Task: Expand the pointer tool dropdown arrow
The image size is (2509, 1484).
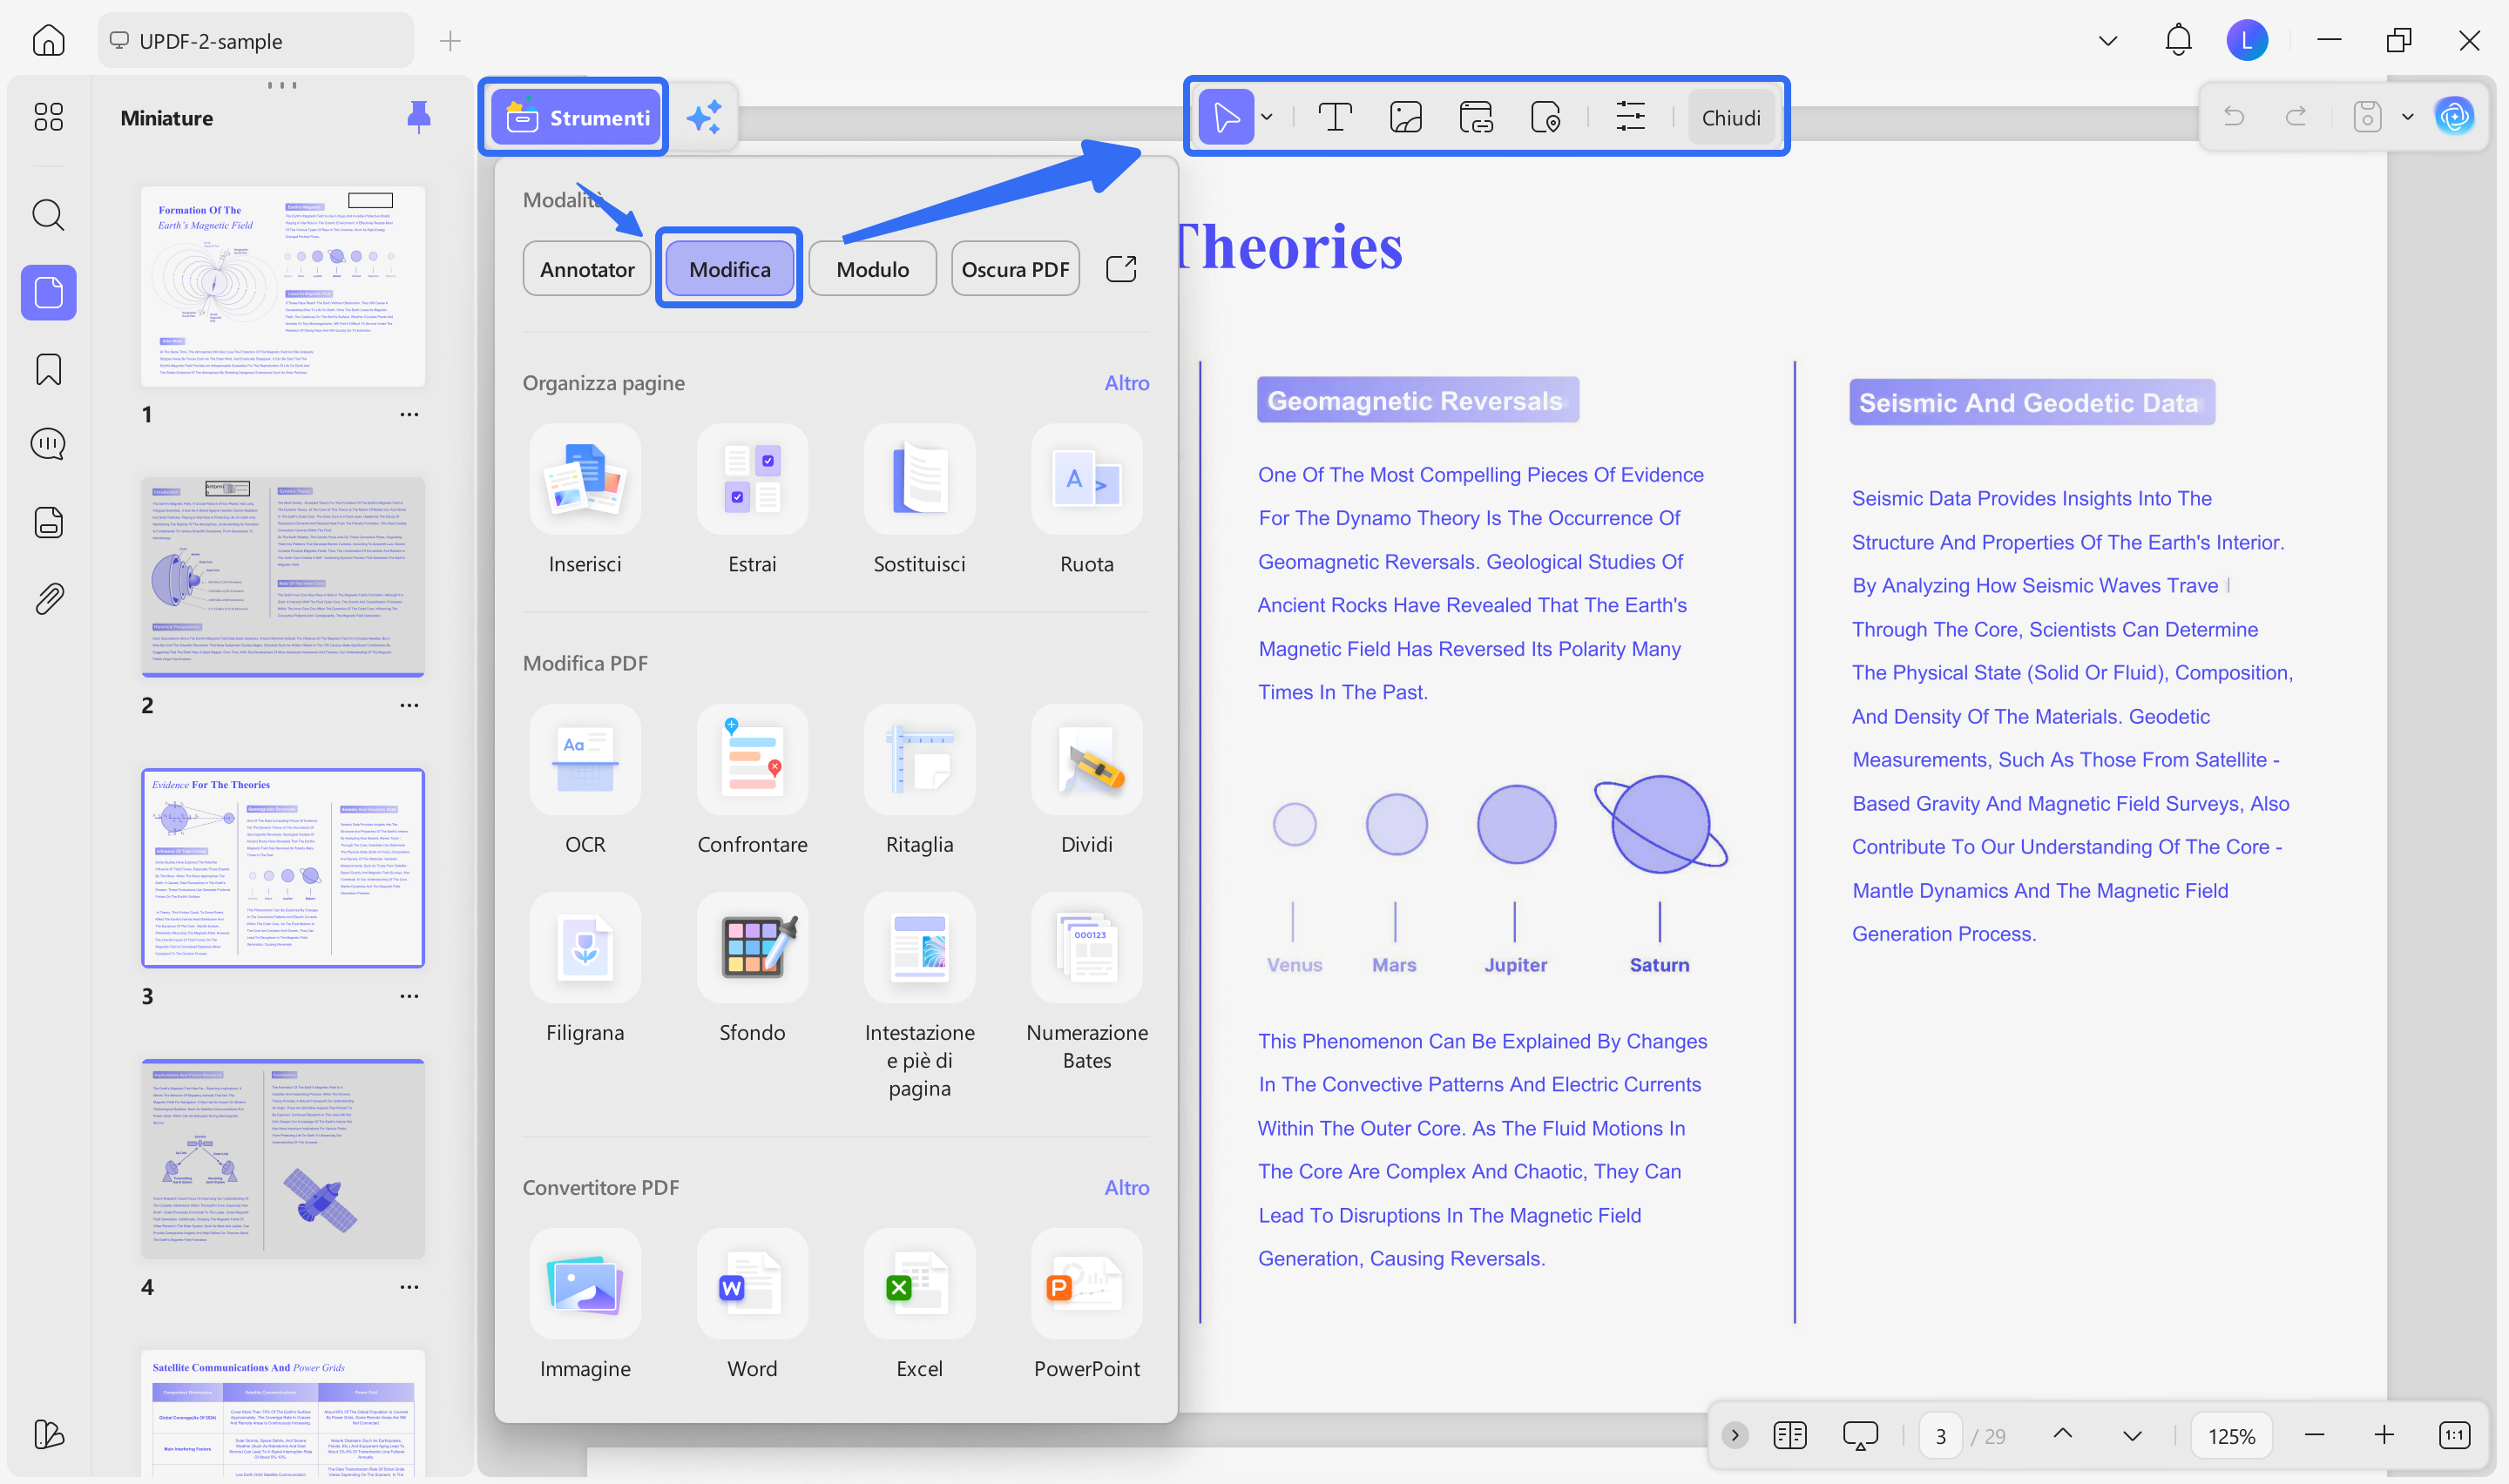Action: tap(1267, 117)
